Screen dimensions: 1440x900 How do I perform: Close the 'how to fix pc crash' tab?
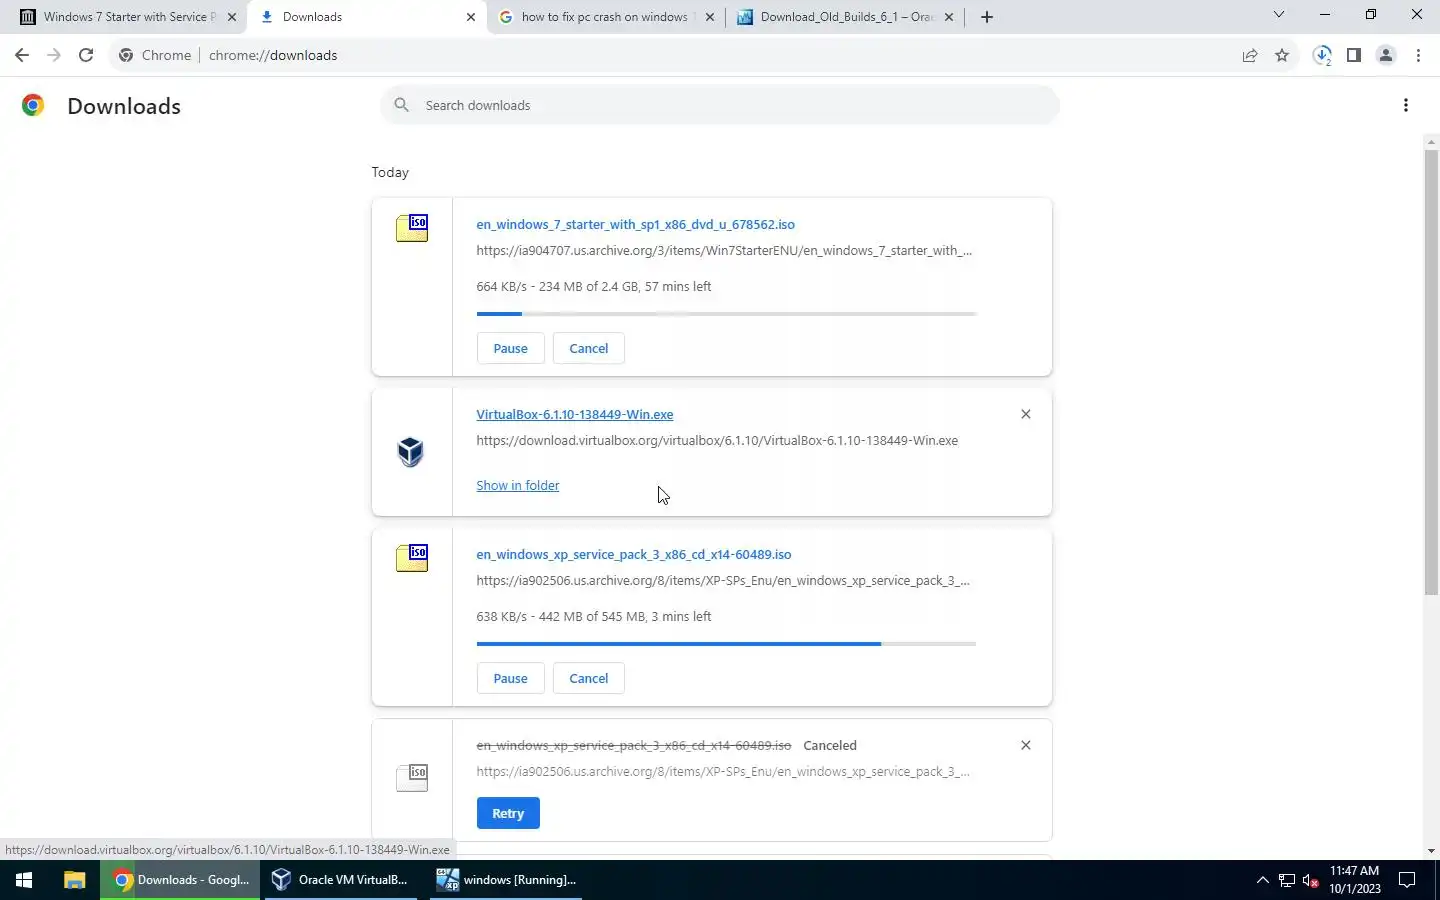710,17
